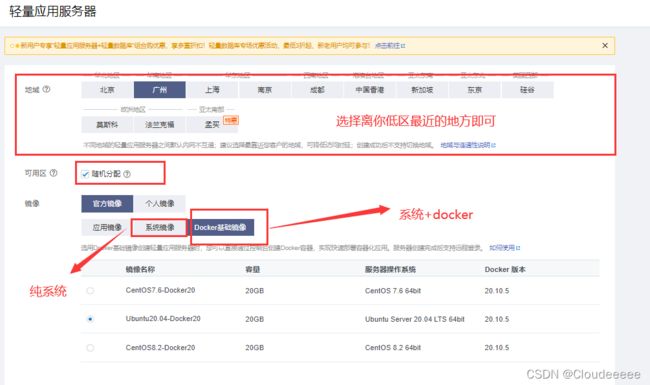Click the help icon next to 可用区

click(53, 173)
